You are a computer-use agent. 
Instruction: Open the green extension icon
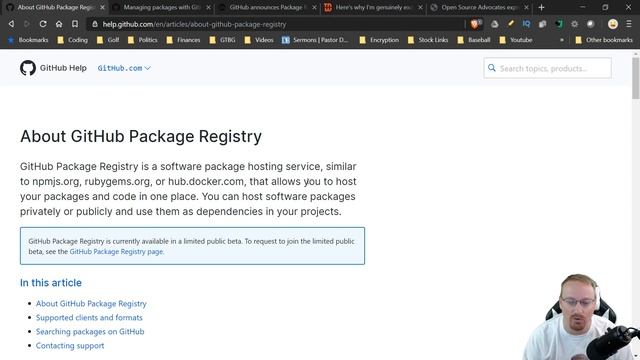tap(559, 24)
